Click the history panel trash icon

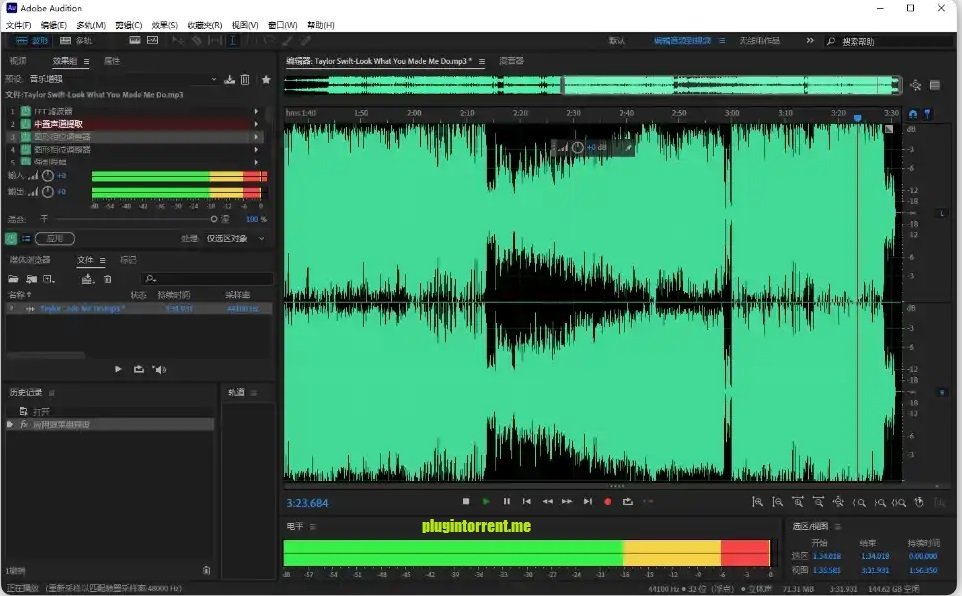207,570
